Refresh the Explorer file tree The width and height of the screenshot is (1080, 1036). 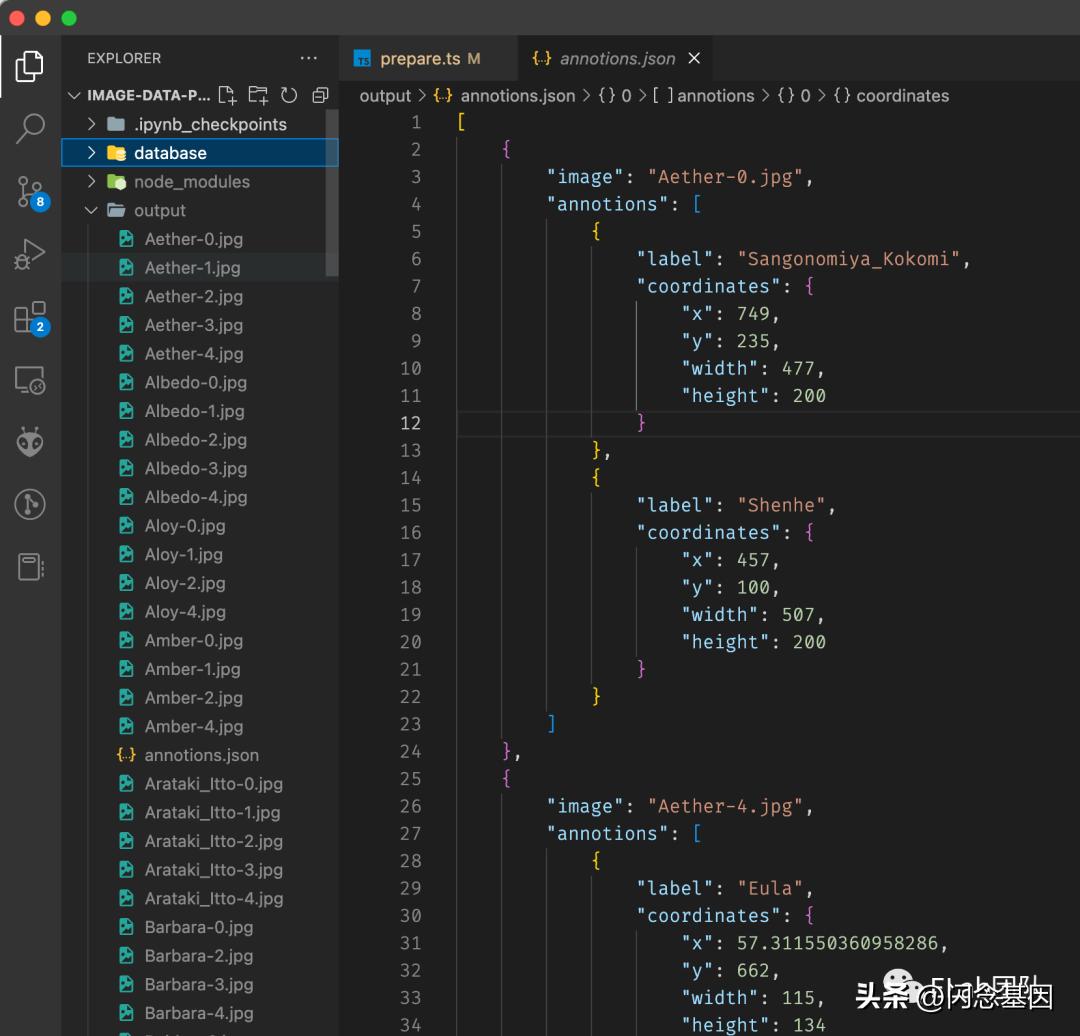pyautogui.click(x=289, y=96)
